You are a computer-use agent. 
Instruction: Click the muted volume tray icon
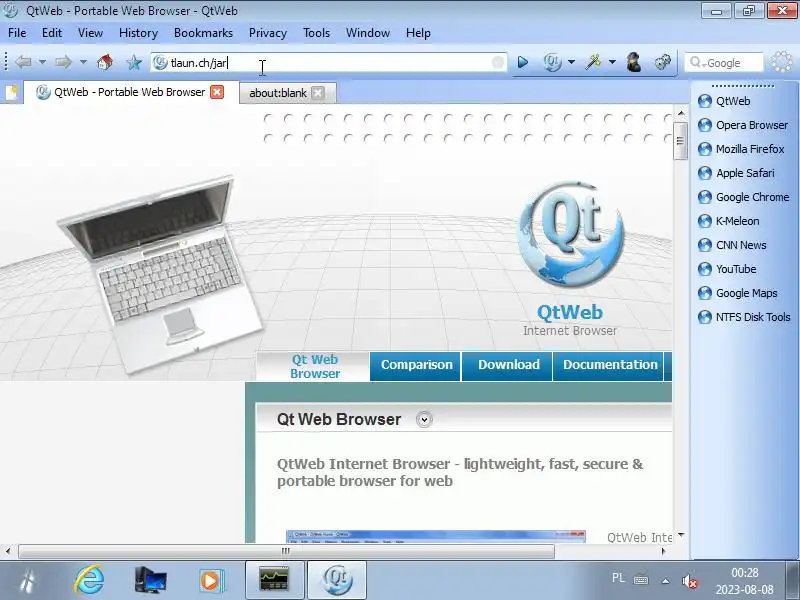tap(689, 581)
